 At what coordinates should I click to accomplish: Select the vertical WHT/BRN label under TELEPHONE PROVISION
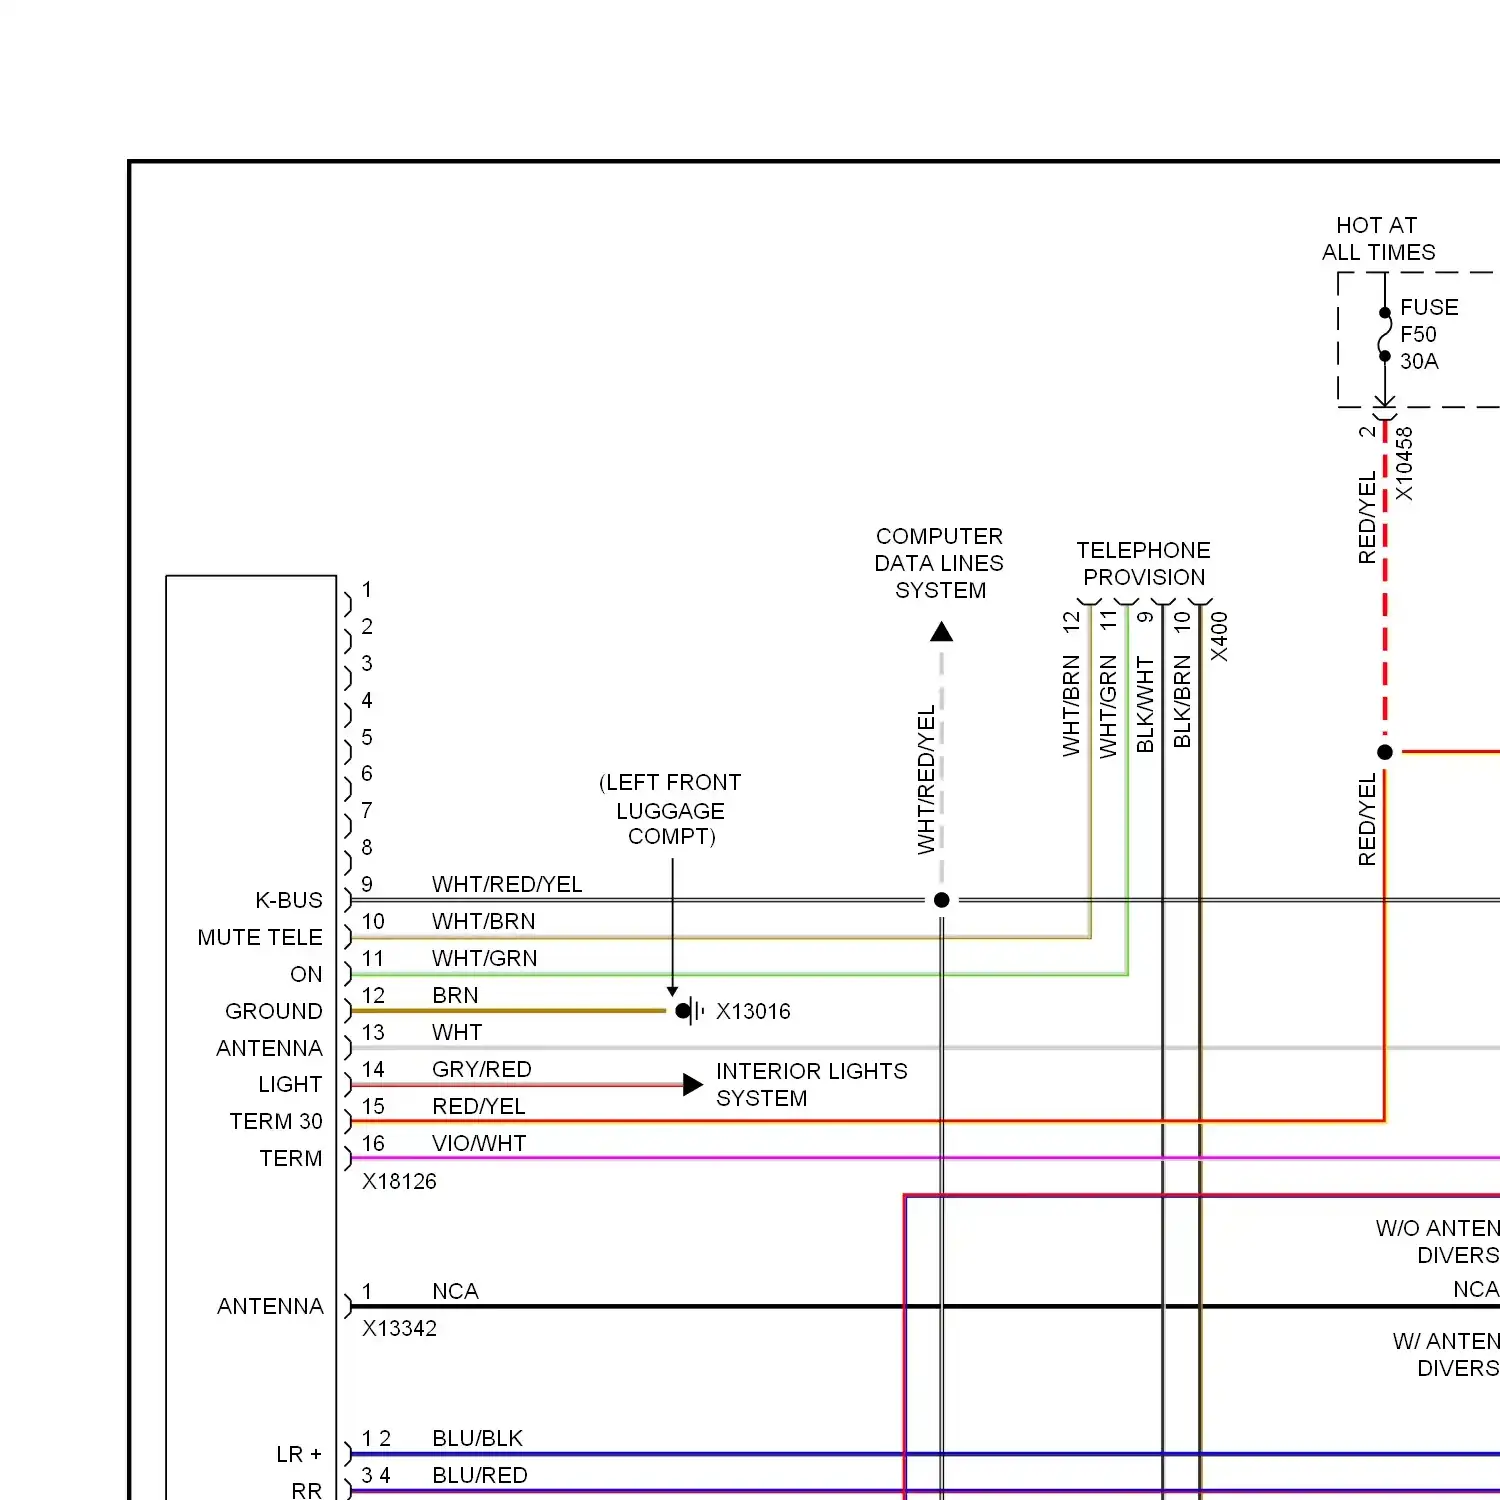(x=1071, y=705)
